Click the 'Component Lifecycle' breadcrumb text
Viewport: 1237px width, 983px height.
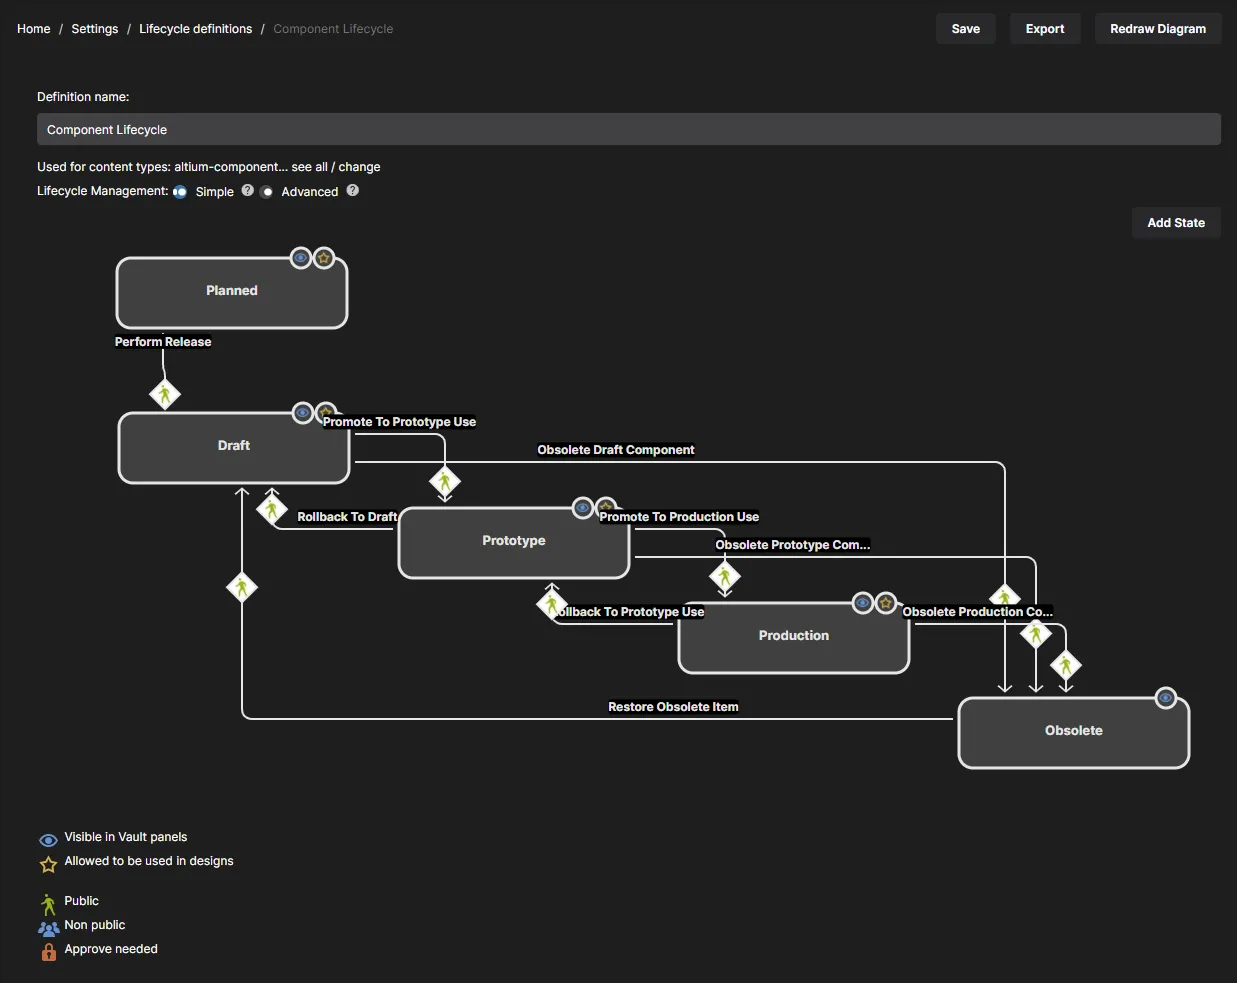[x=333, y=29]
